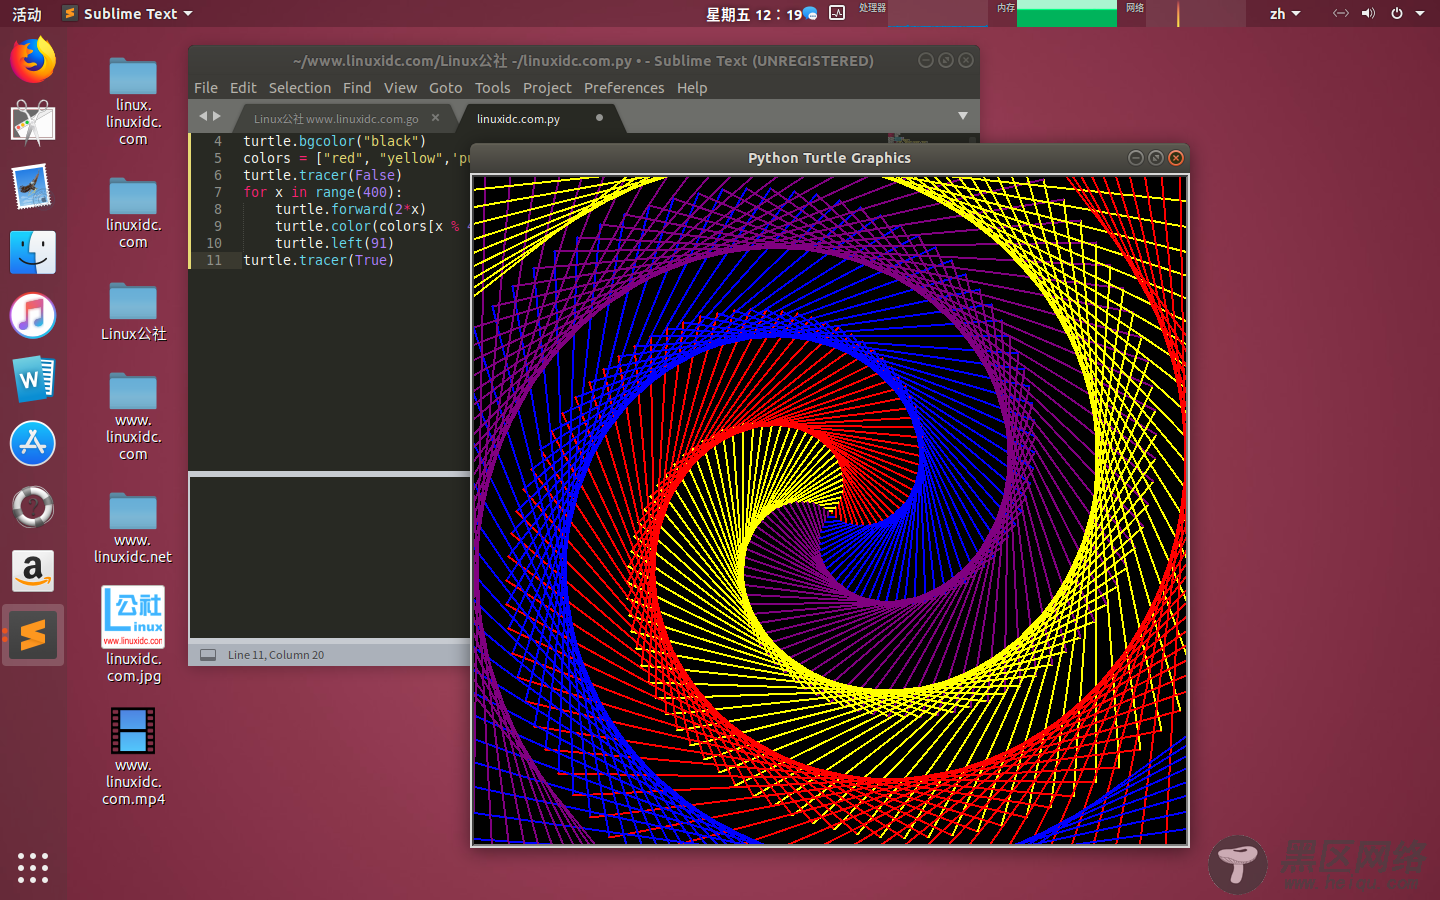Open the image viewer dock icon with bird
Viewport: 1440px width, 900px height.
33,188
